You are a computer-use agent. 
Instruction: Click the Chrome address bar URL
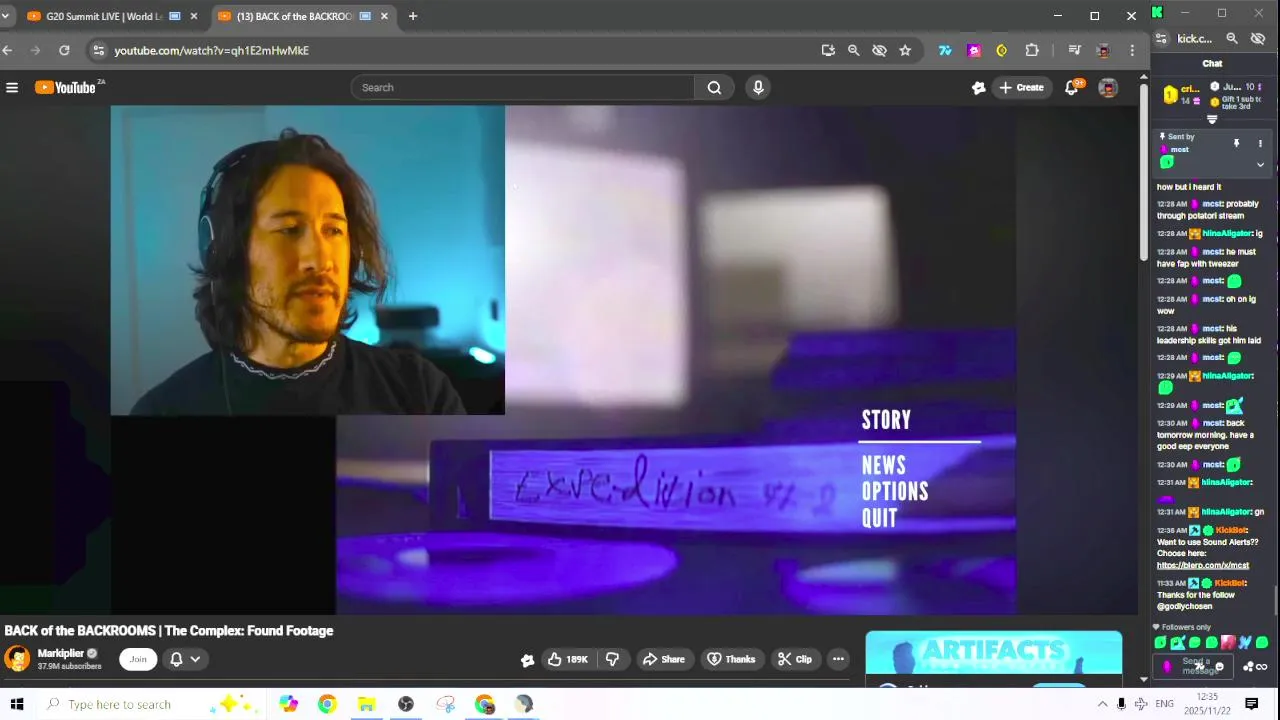(x=211, y=50)
